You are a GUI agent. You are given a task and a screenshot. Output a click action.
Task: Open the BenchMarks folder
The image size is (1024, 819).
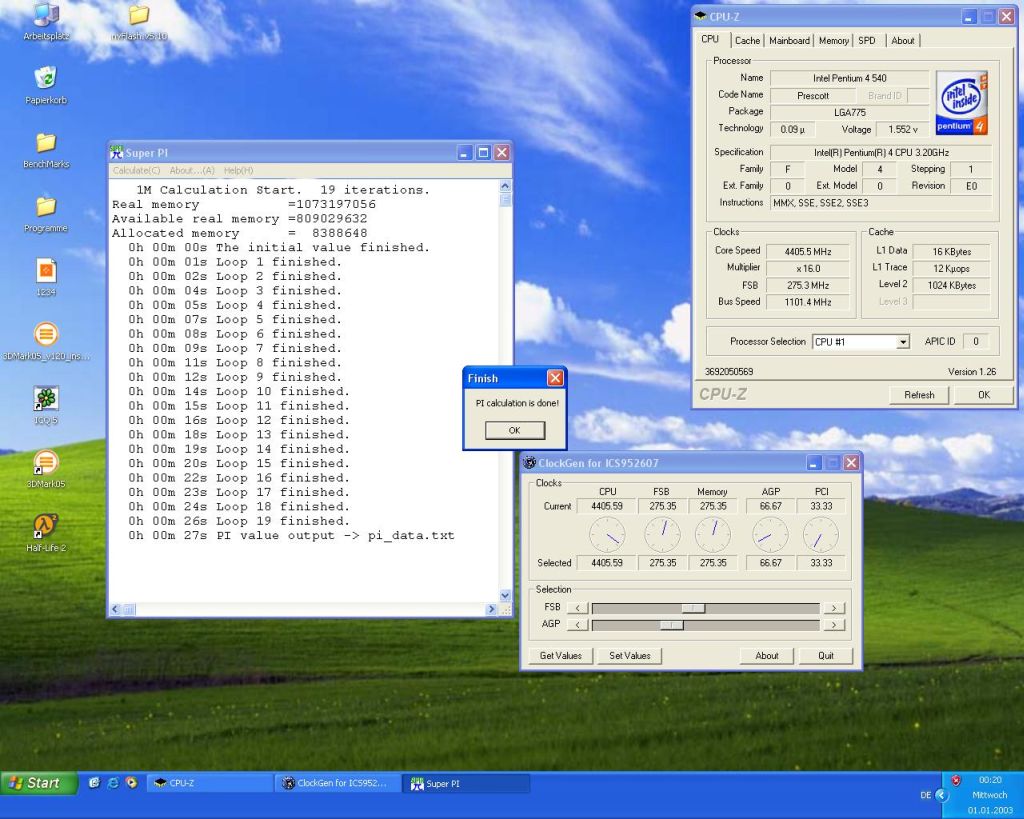(x=46, y=149)
